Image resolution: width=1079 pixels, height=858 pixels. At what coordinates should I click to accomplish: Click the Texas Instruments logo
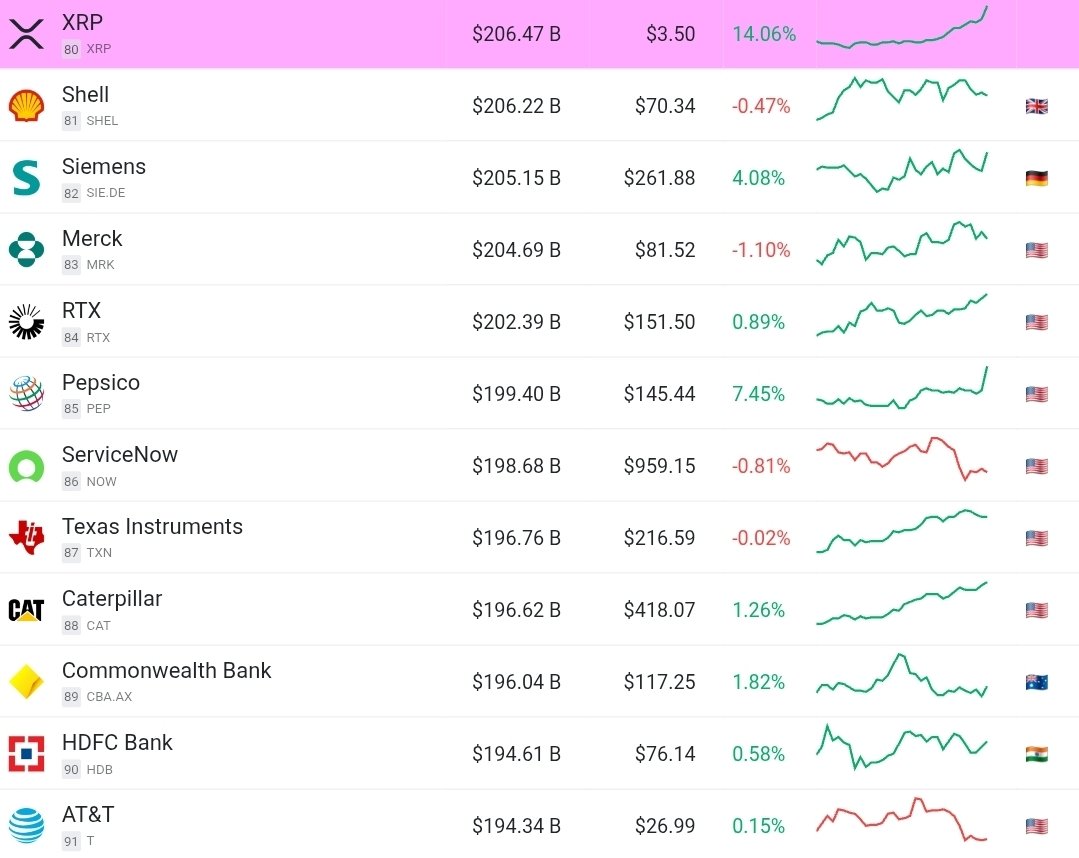(x=26, y=537)
